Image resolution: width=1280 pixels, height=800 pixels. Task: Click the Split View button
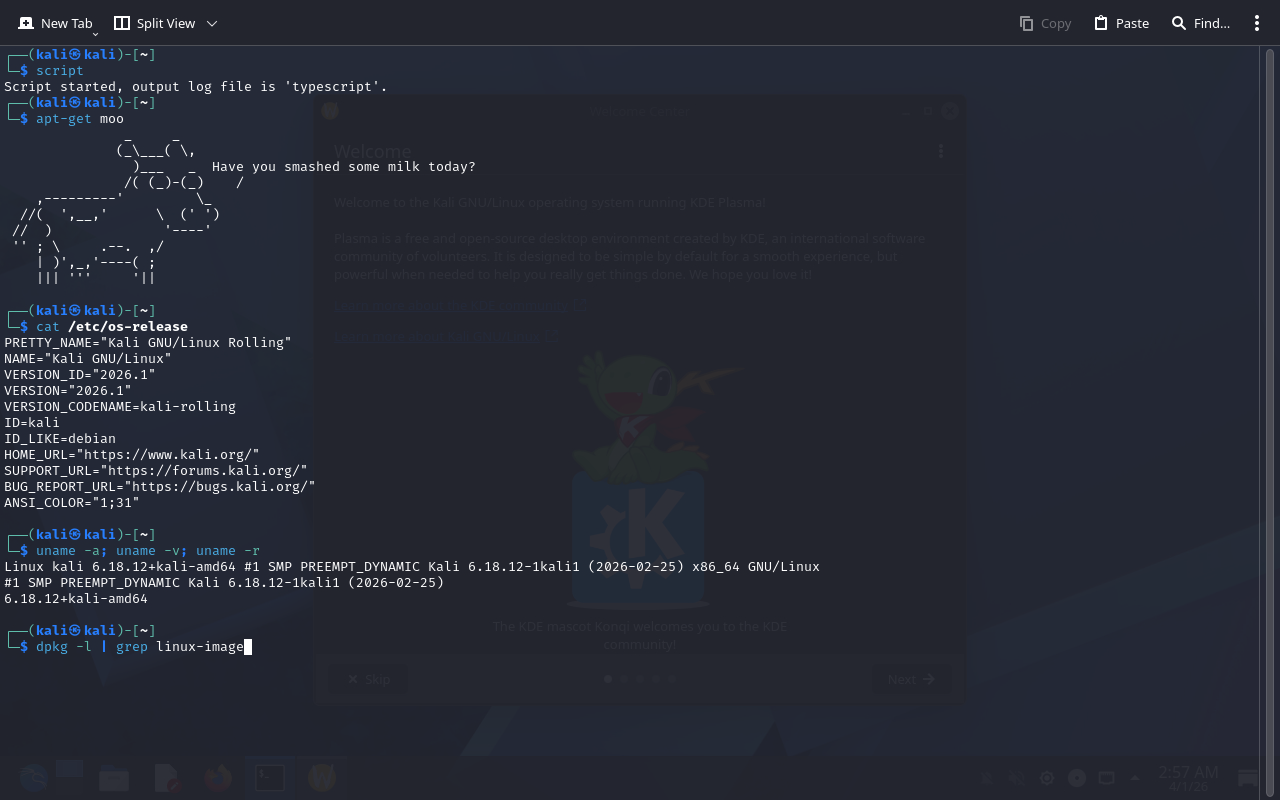pyautogui.click(x=154, y=23)
